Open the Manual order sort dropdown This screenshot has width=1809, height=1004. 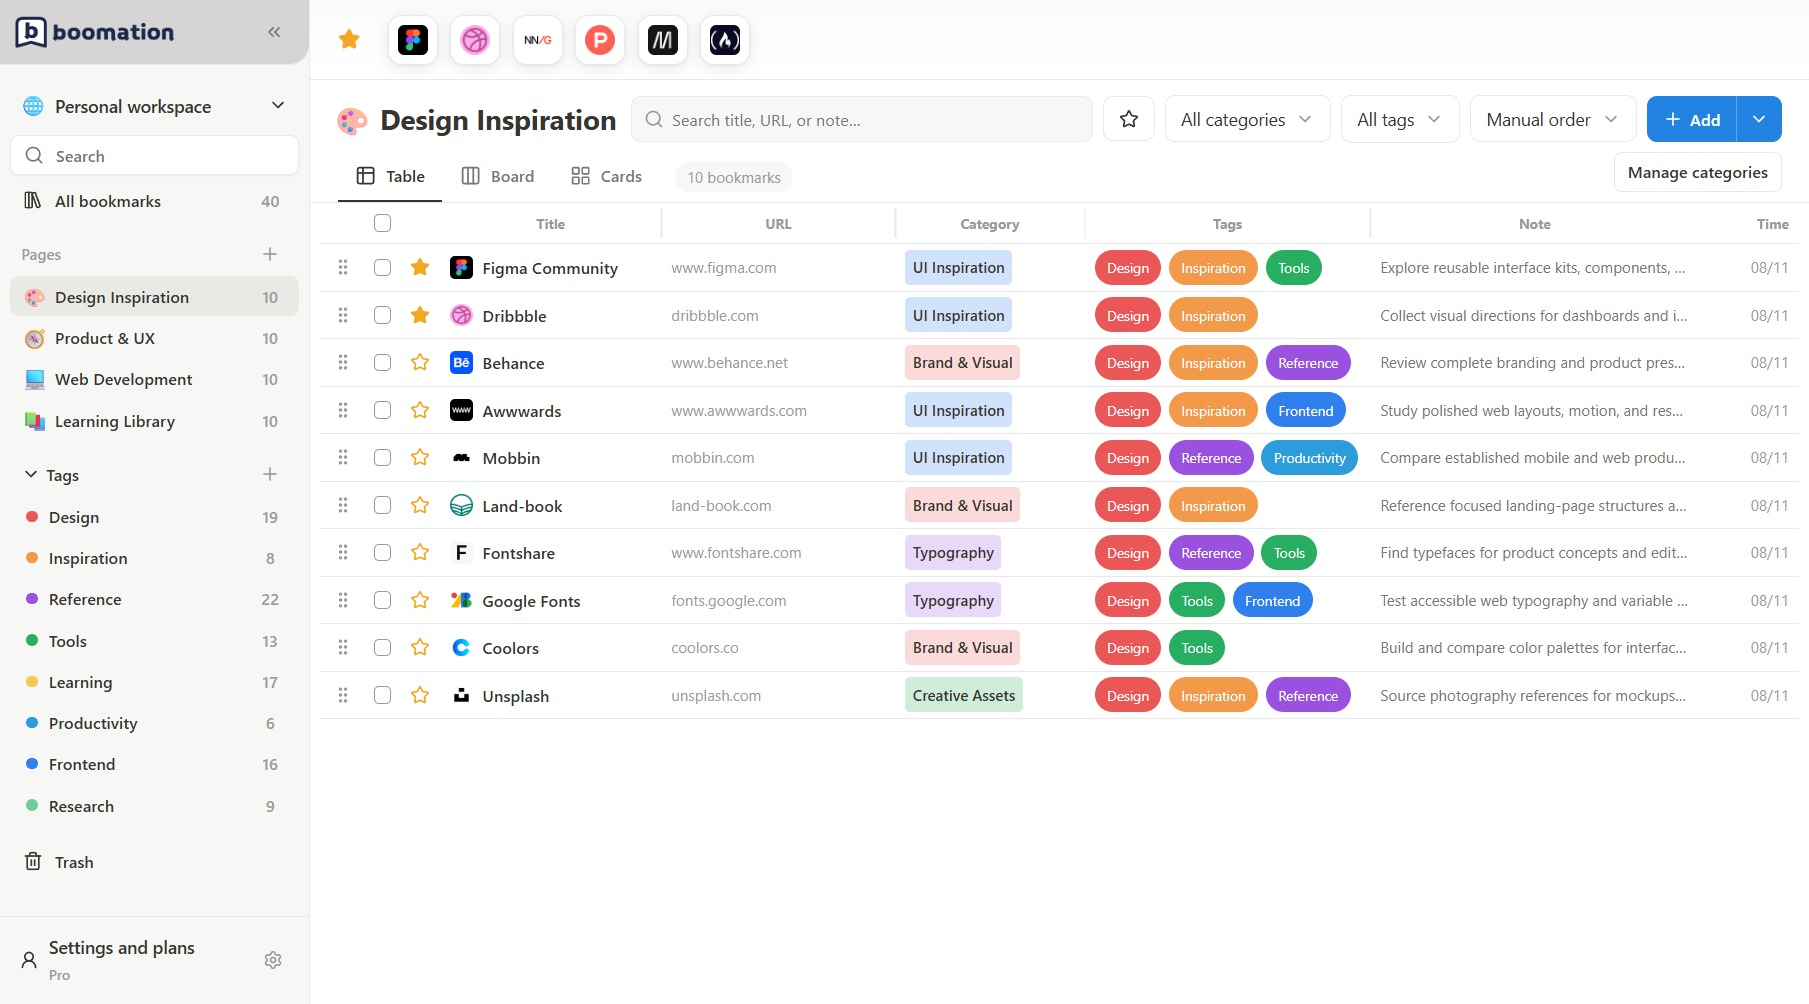click(x=1553, y=119)
